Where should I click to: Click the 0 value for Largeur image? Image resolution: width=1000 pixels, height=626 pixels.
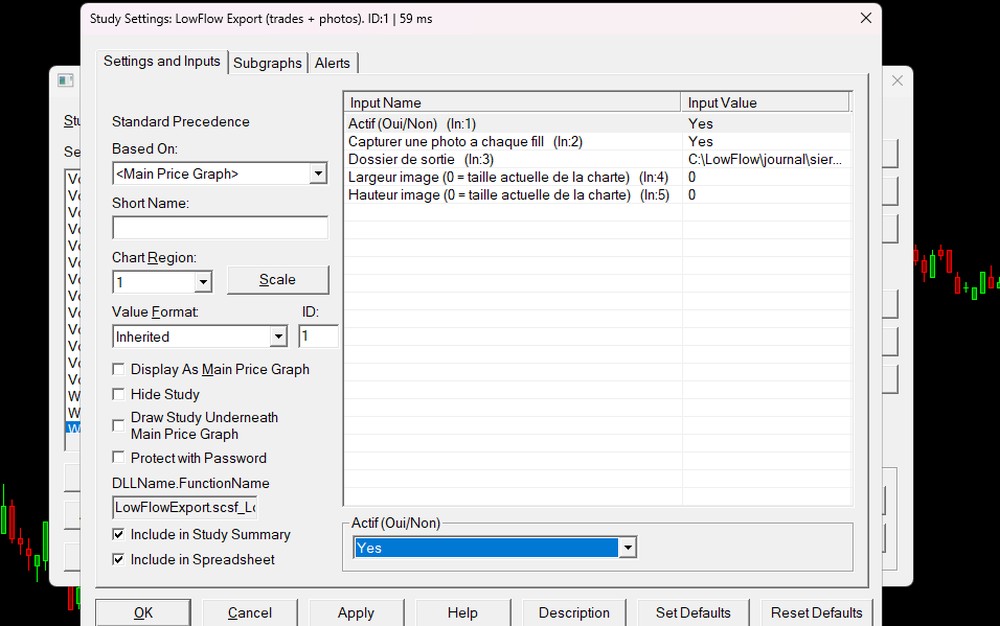pyautogui.click(x=692, y=177)
